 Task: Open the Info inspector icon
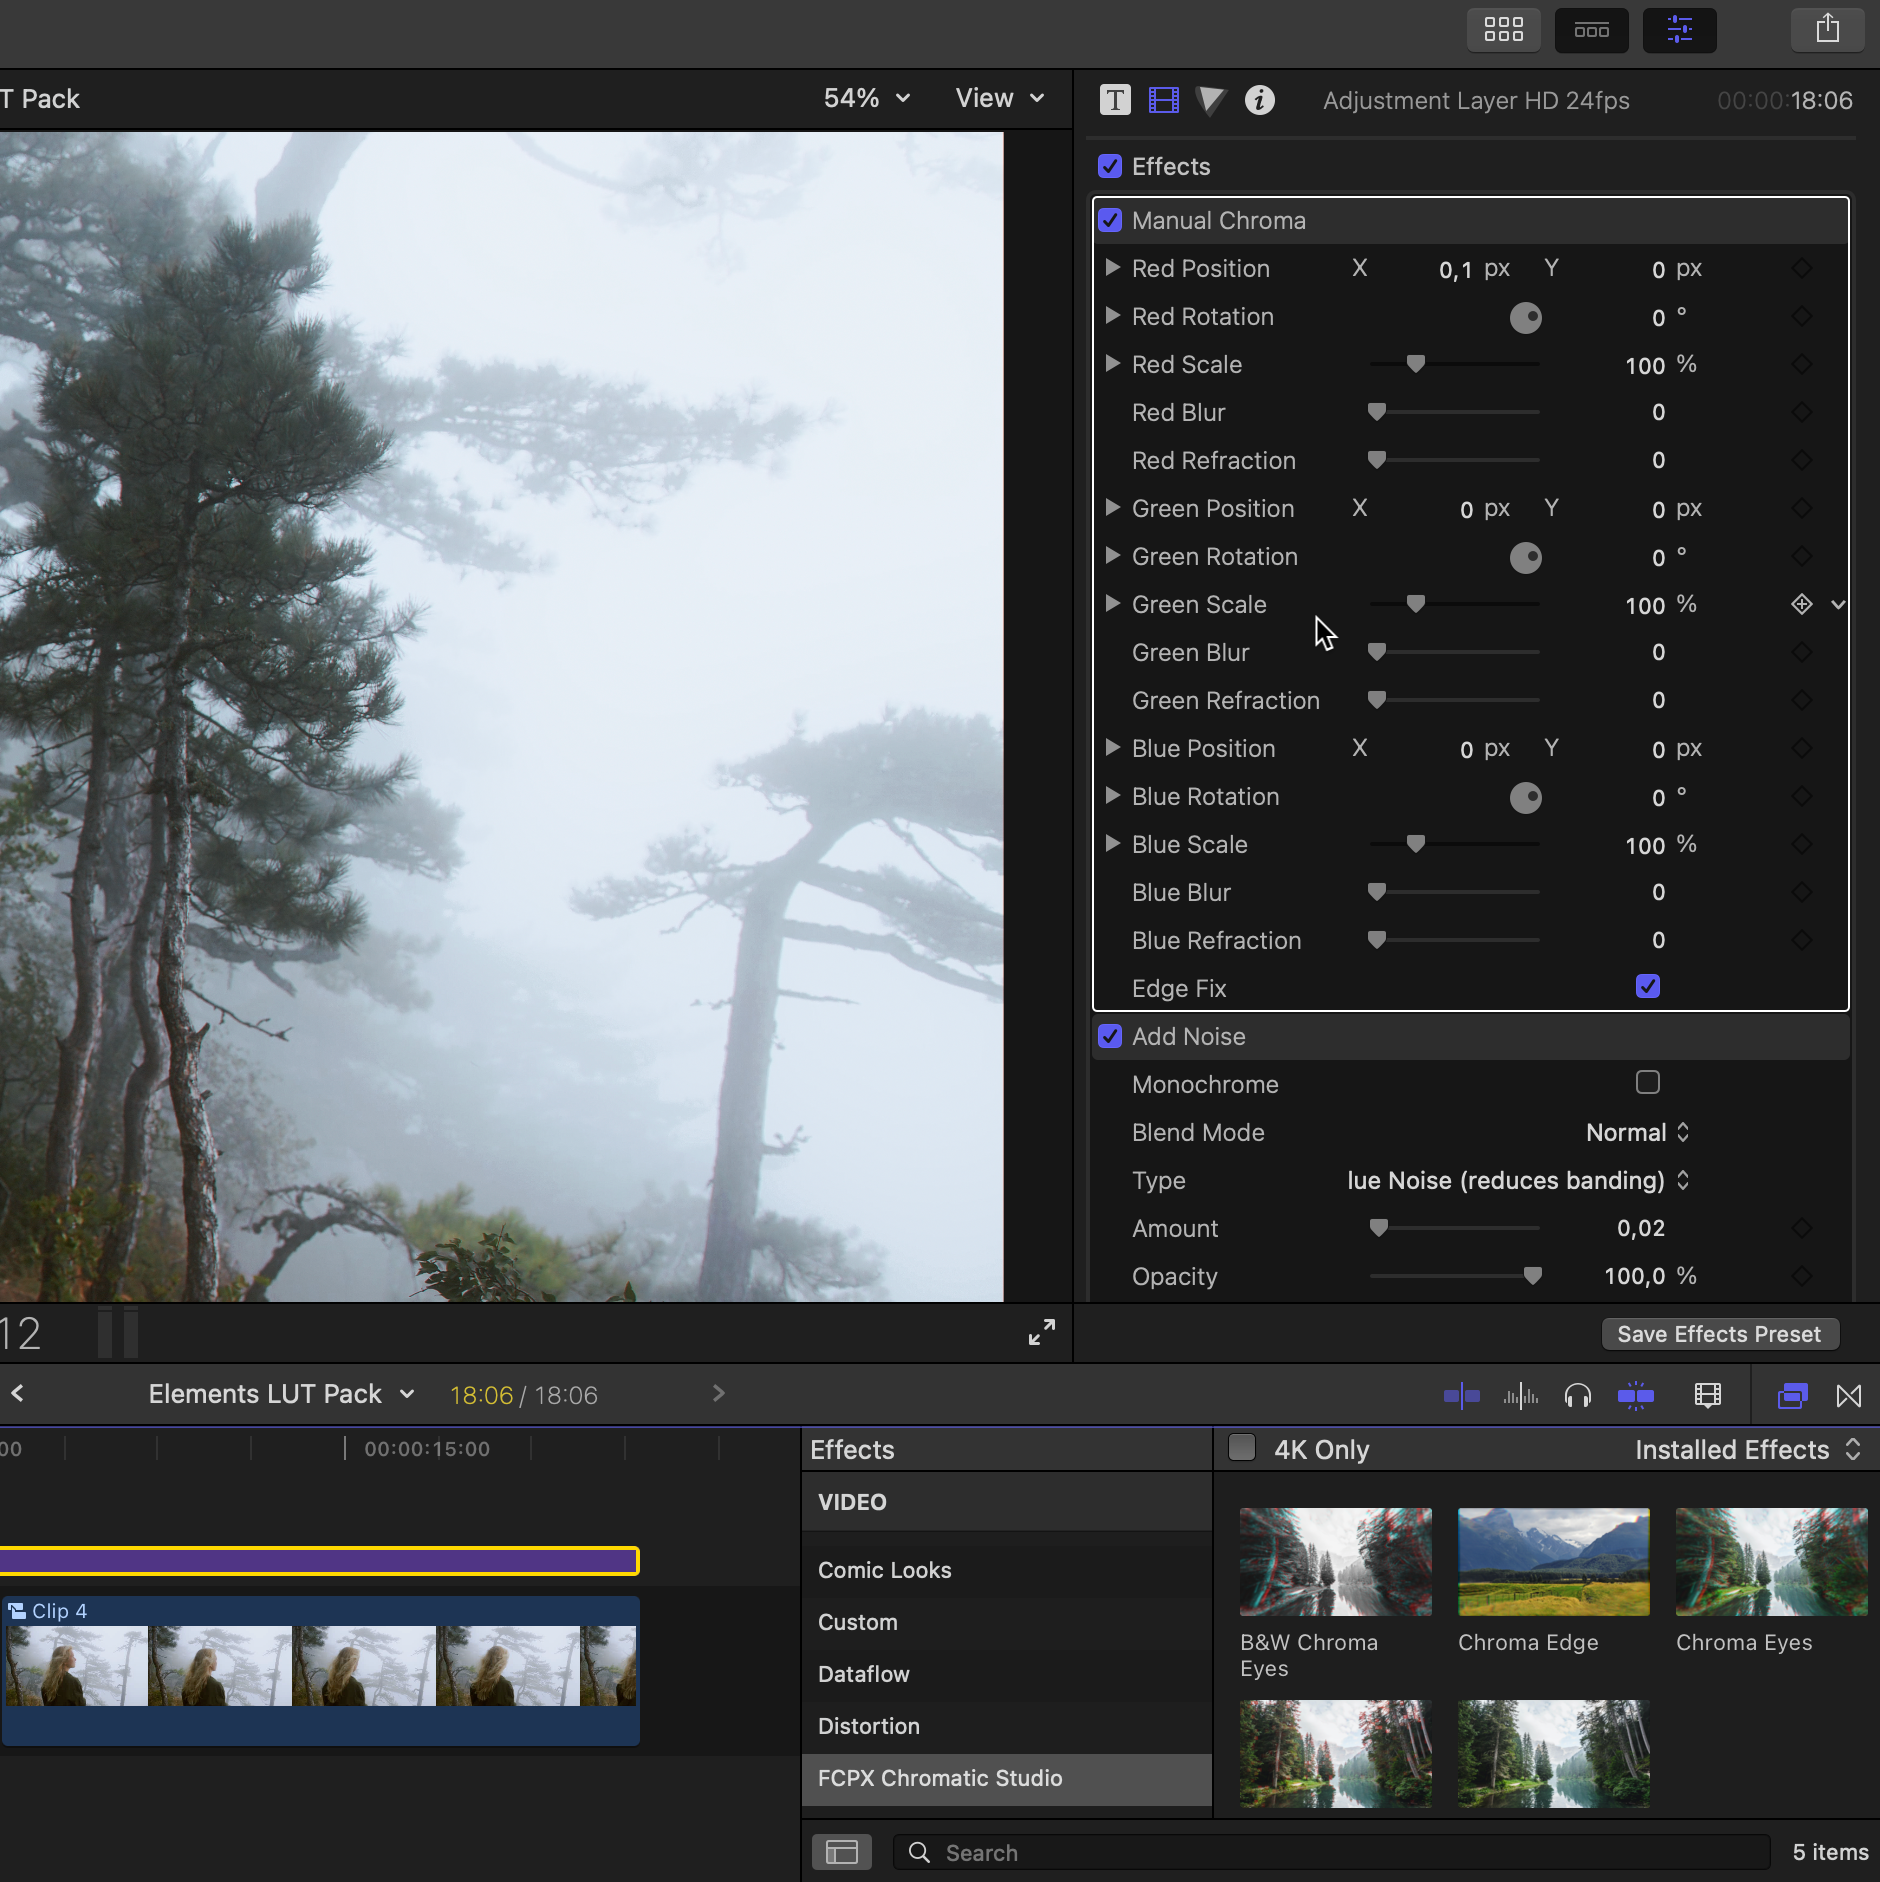coord(1259,100)
